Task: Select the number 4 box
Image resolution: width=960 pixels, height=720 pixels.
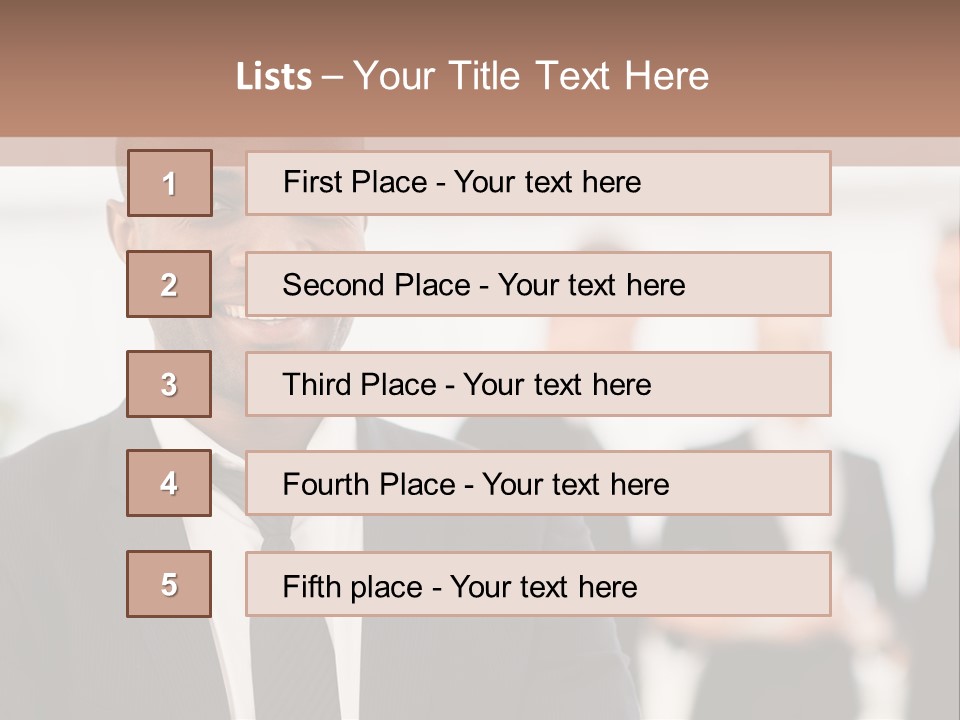Action: point(169,483)
